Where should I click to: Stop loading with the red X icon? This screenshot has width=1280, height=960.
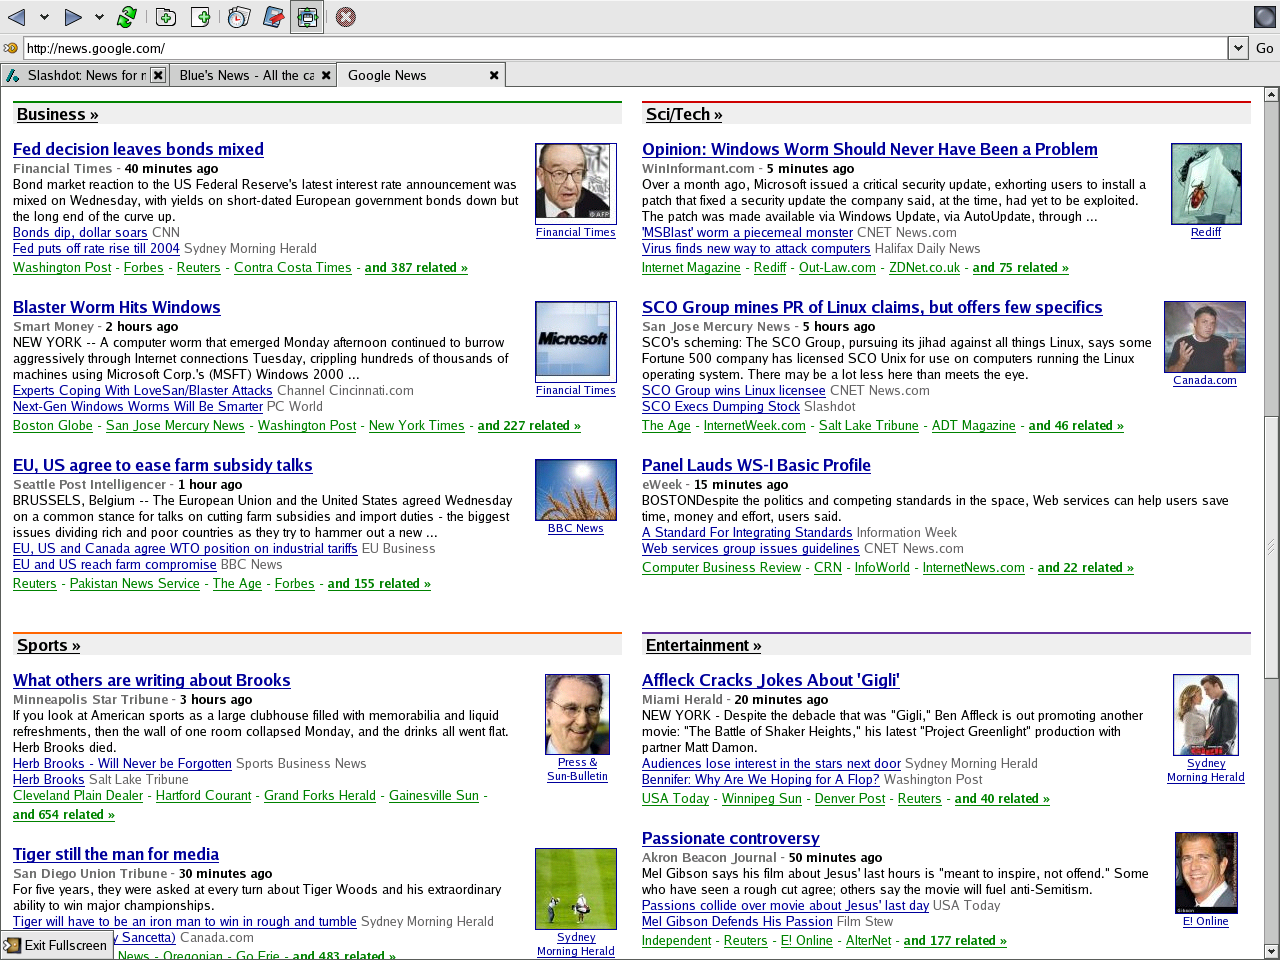click(x=346, y=17)
